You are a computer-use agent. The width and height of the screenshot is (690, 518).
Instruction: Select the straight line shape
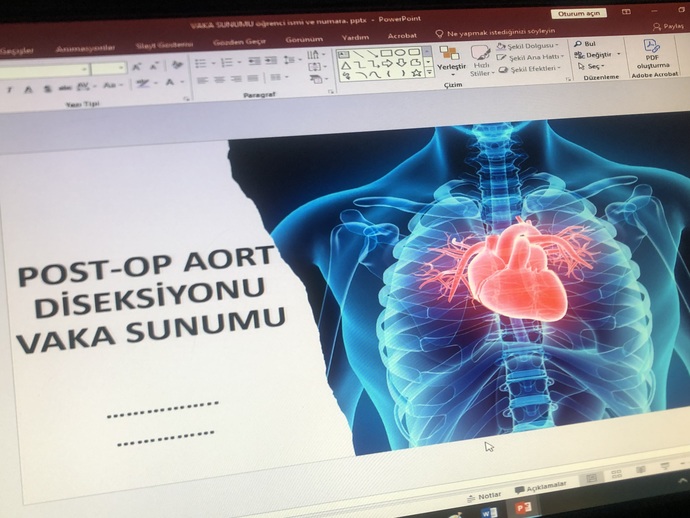359,54
